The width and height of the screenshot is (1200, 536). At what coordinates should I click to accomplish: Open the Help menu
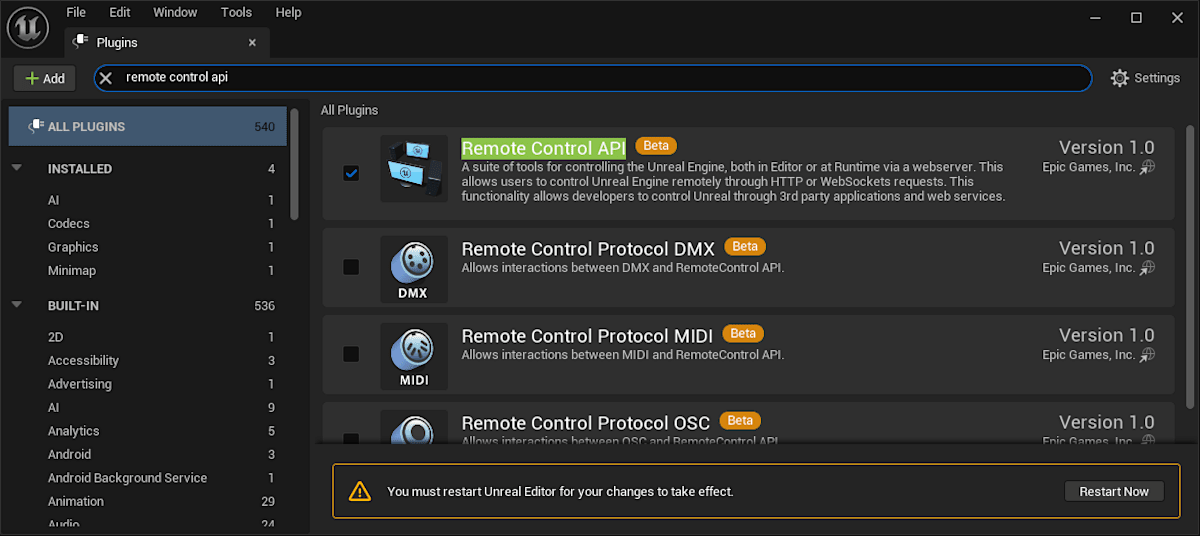click(x=288, y=12)
